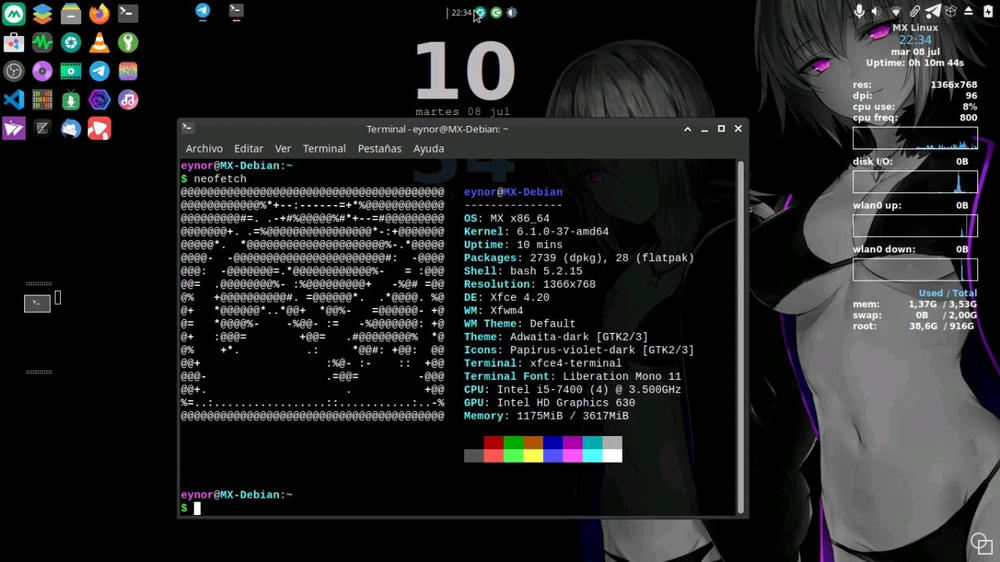Open the file manager drawer icon
1000x562 pixels.
coord(71,14)
